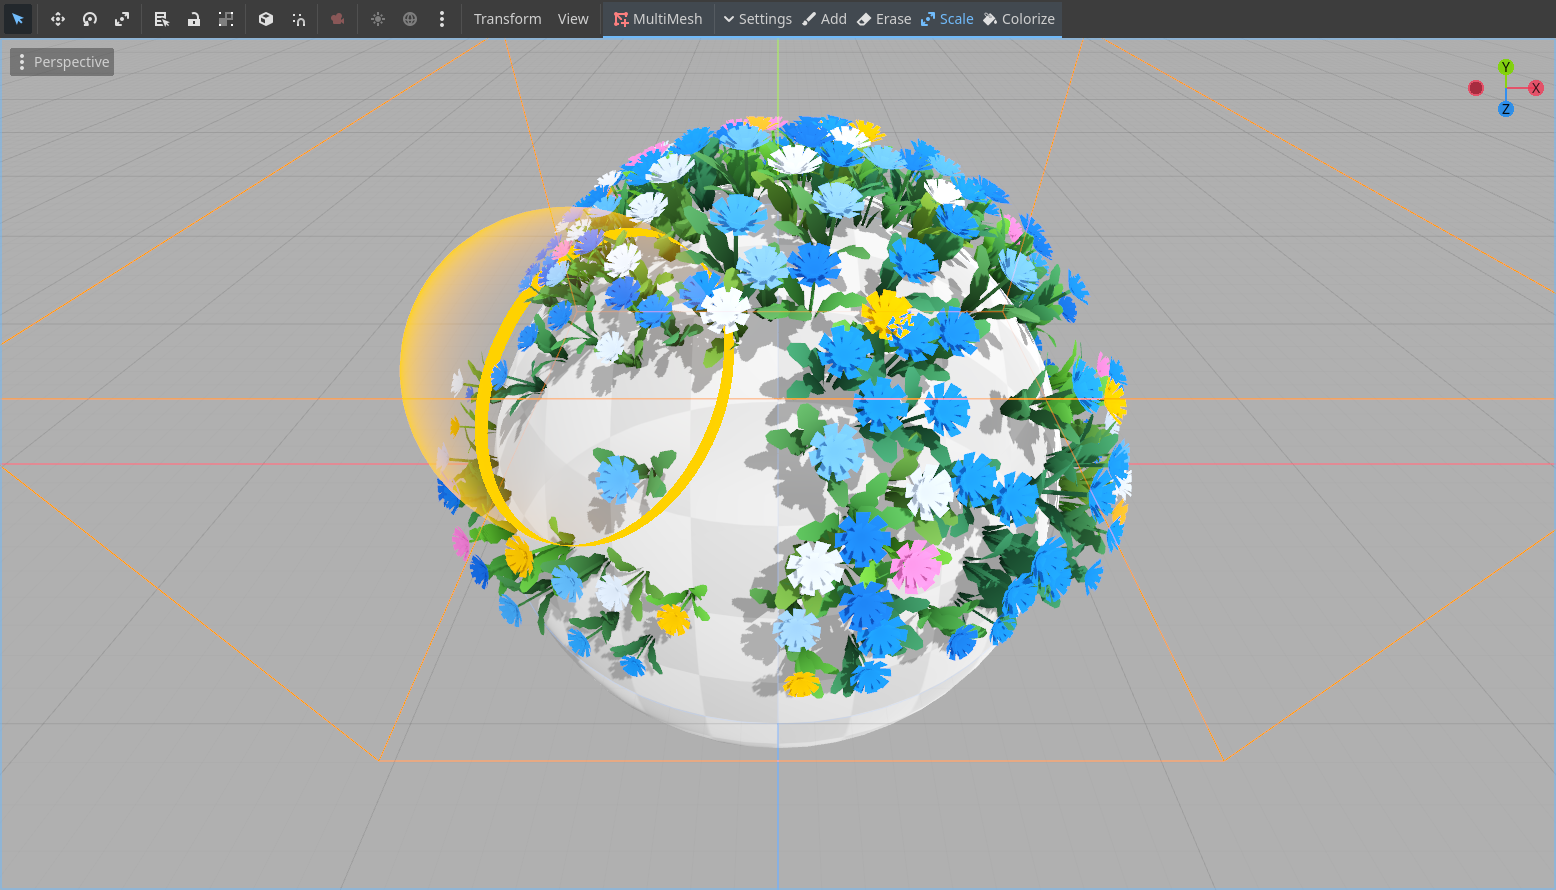Select the Colorize brush tool
Image resolution: width=1556 pixels, height=890 pixels.
coord(1019,19)
